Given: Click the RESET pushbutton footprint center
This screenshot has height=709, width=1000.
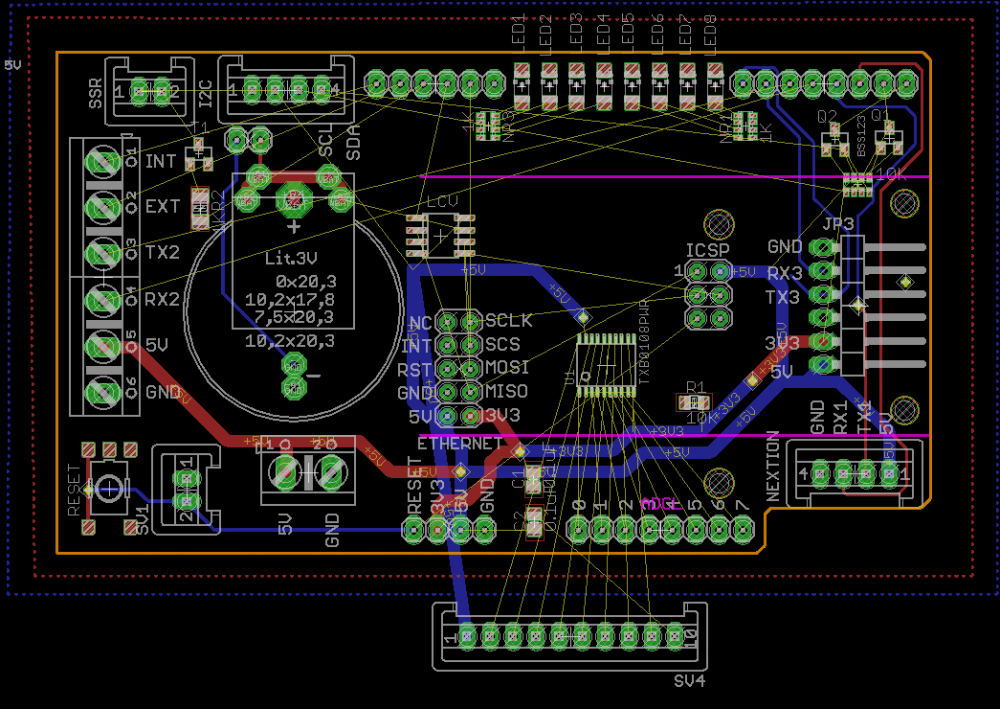Looking at the screenshot, I should pyautogui.click(x=109, y=488).
